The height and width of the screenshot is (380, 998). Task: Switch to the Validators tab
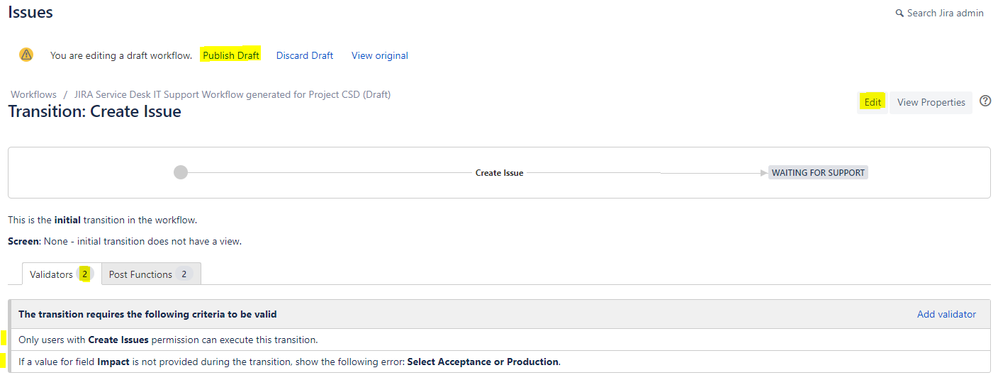(x=62, y=274)
